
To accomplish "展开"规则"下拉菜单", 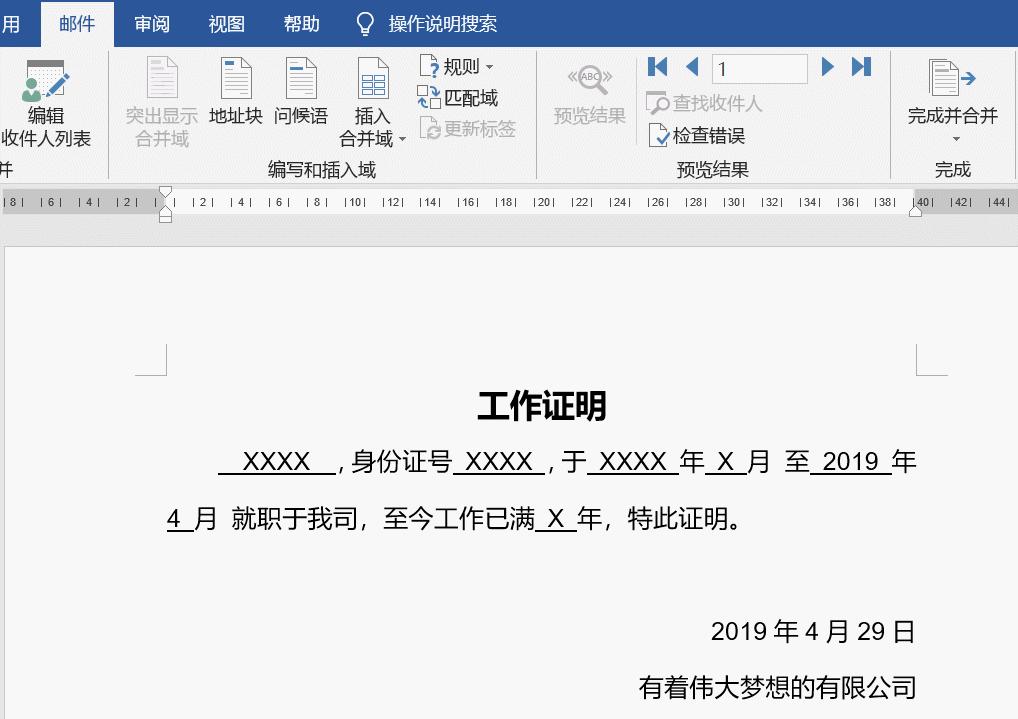I will point(487,66).
